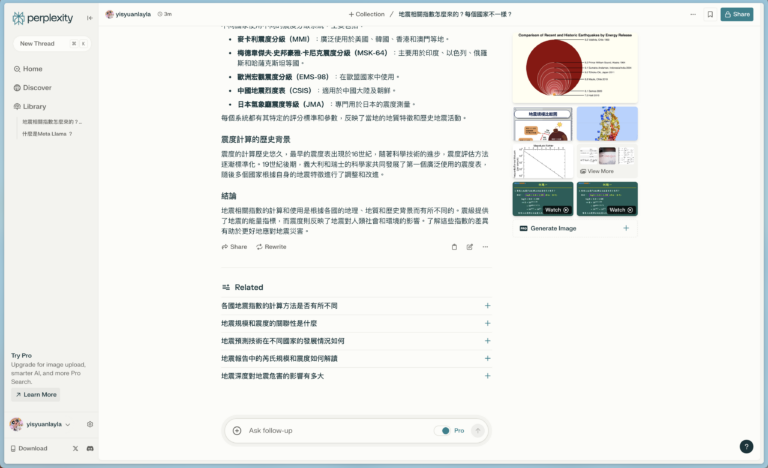
Task: Click the Rewrite button below the answer
Action: pos(269,246)
